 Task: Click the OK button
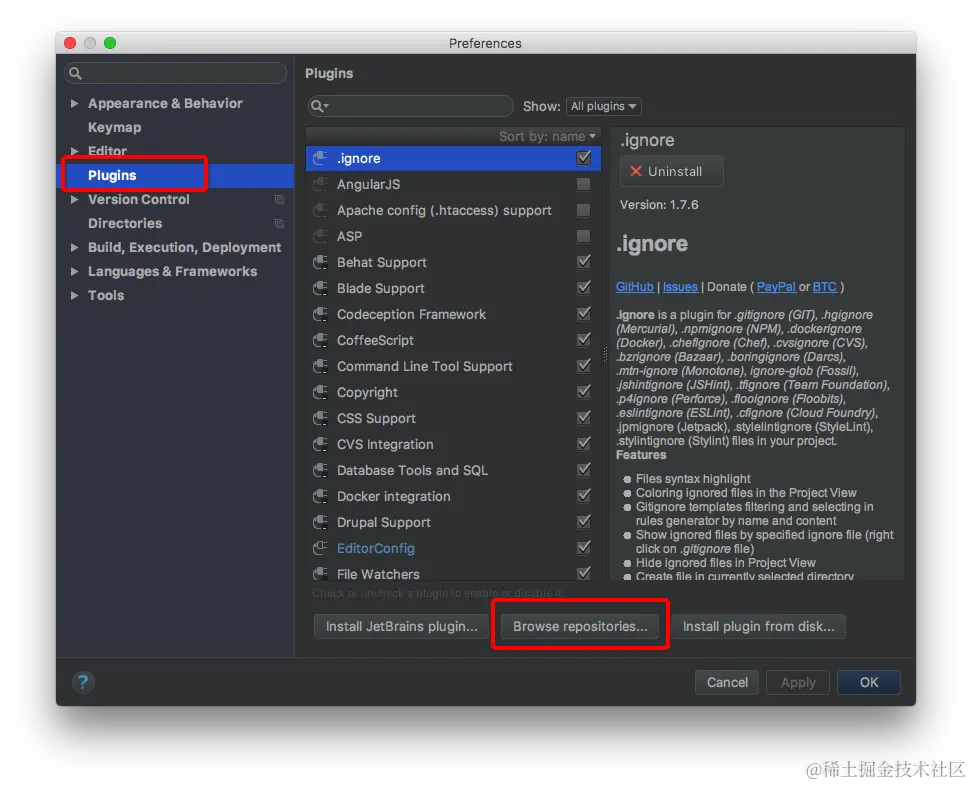pos(868,682)
